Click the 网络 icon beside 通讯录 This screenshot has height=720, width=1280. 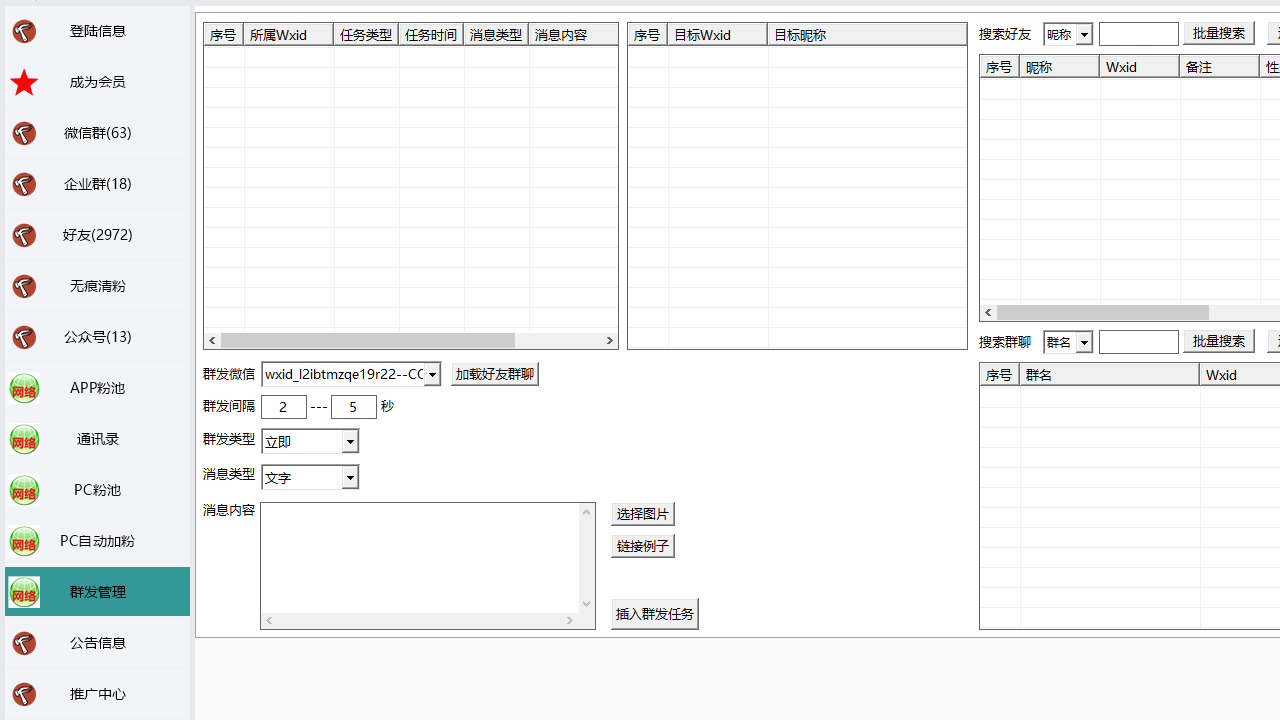coord(24,439)
